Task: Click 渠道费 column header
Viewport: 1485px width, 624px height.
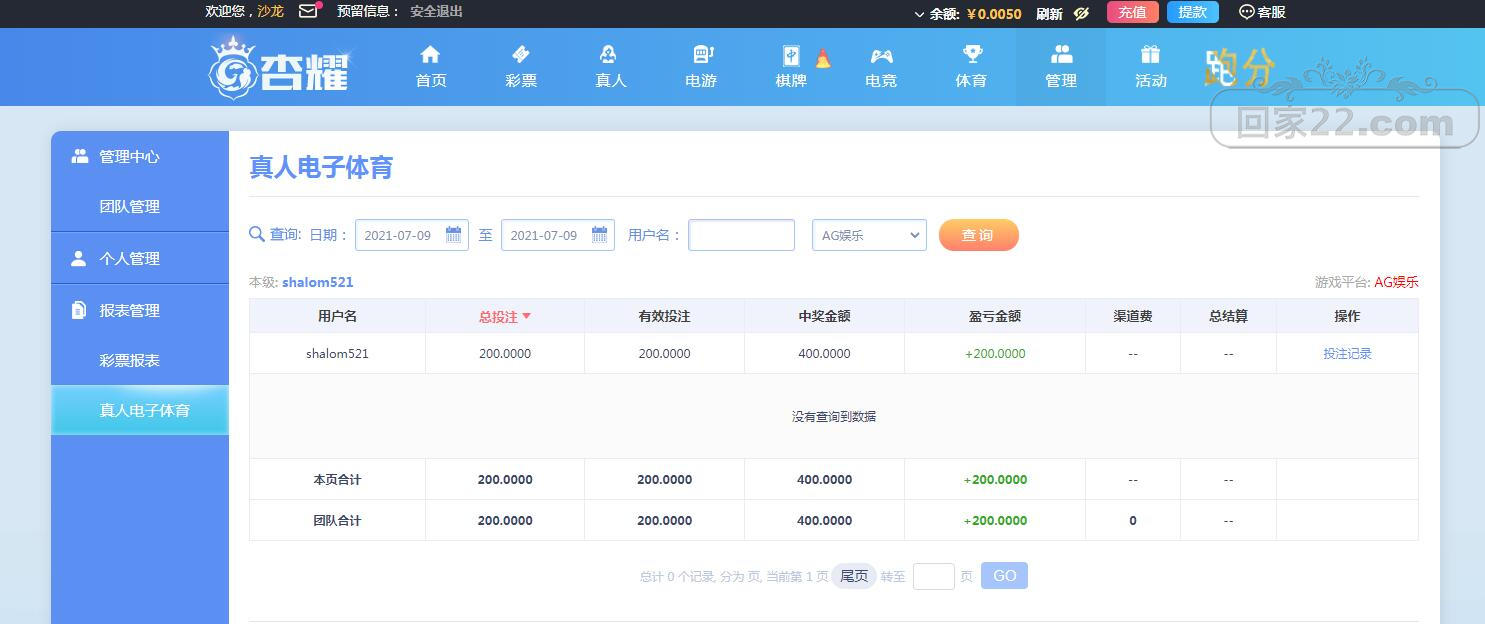Action: pyautogui.click(x=1133, y=316)
